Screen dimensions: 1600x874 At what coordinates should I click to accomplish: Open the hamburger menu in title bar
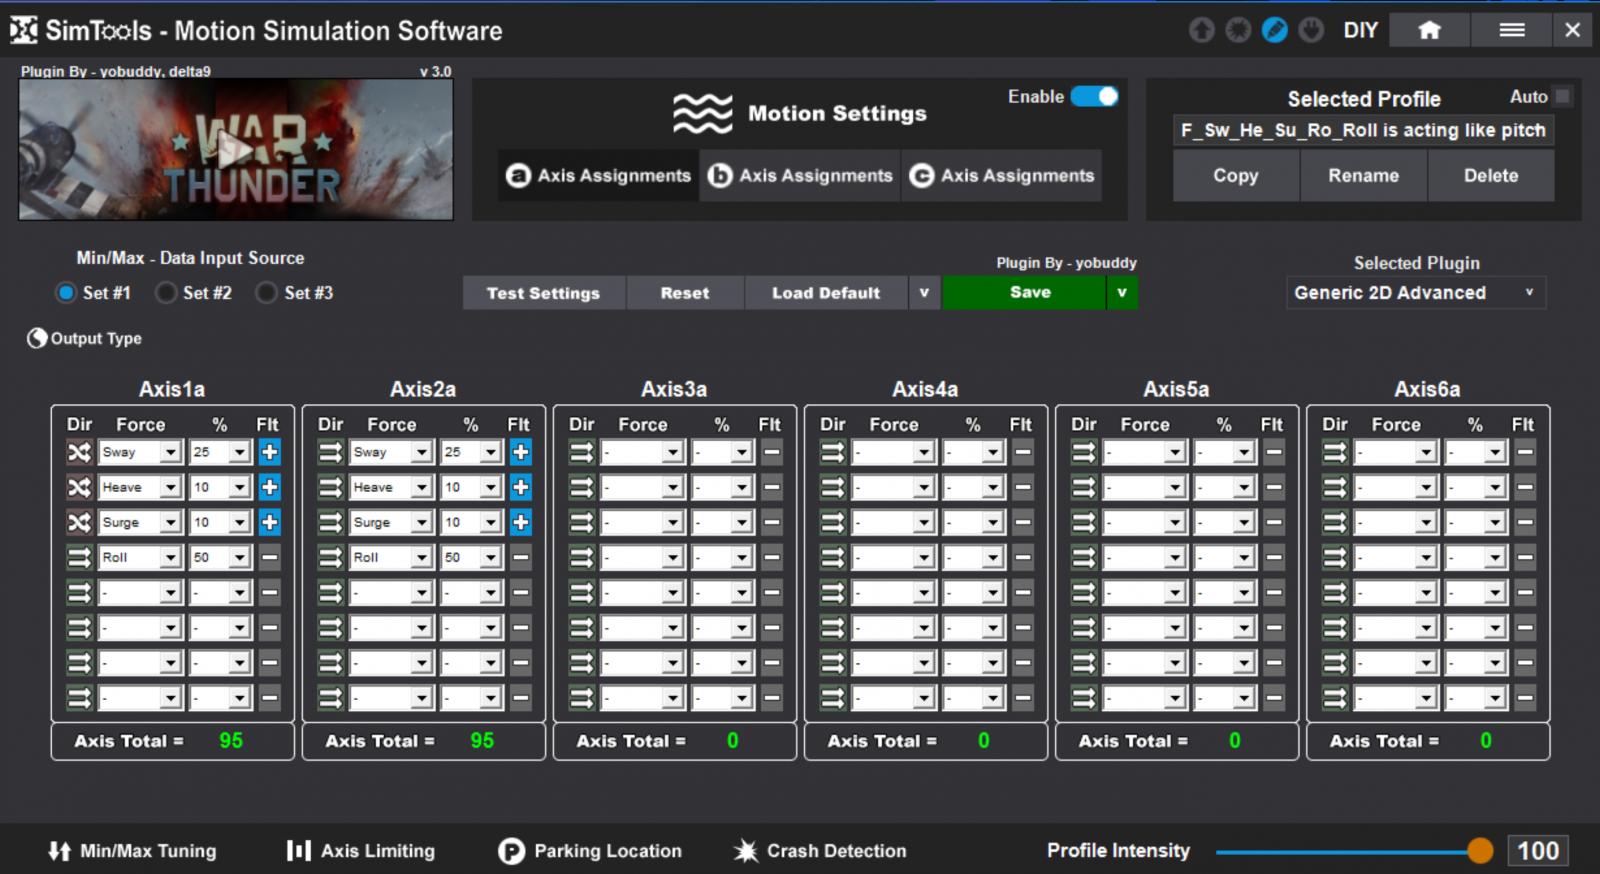pos(1511,31)
